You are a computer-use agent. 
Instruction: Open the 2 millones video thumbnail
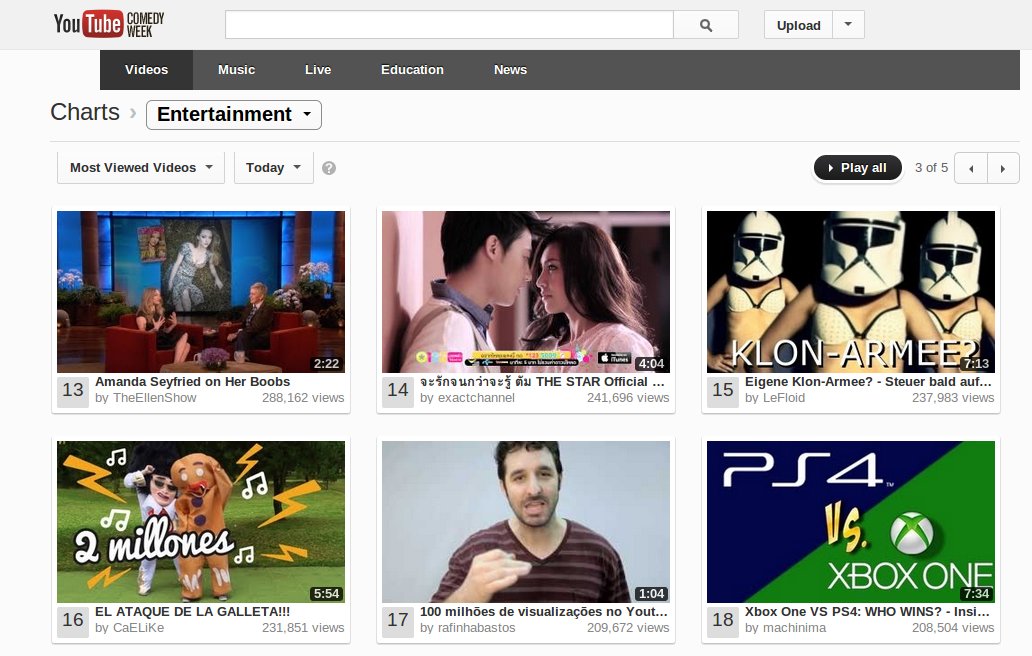pos(201,522)
